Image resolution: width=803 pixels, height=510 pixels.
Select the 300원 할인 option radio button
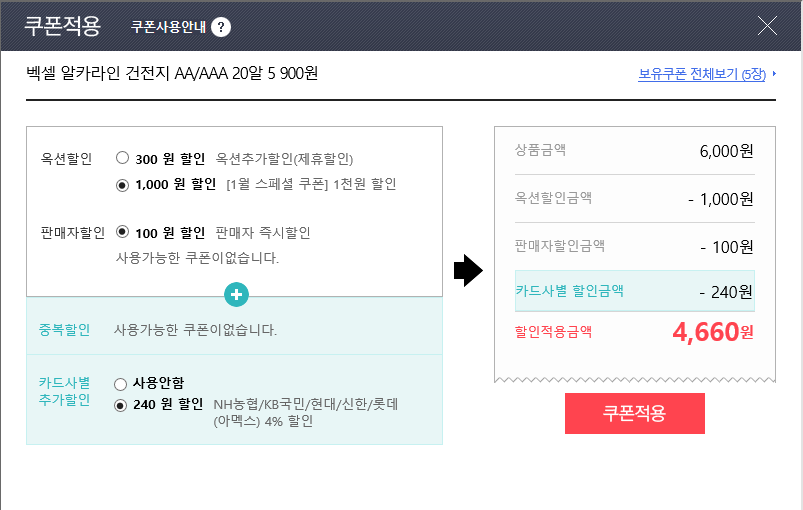(122, 158)
